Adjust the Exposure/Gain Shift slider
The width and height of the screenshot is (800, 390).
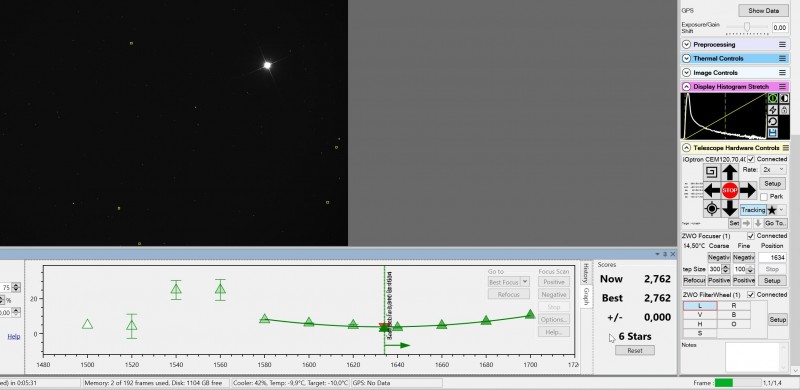(x=747, y=27)
